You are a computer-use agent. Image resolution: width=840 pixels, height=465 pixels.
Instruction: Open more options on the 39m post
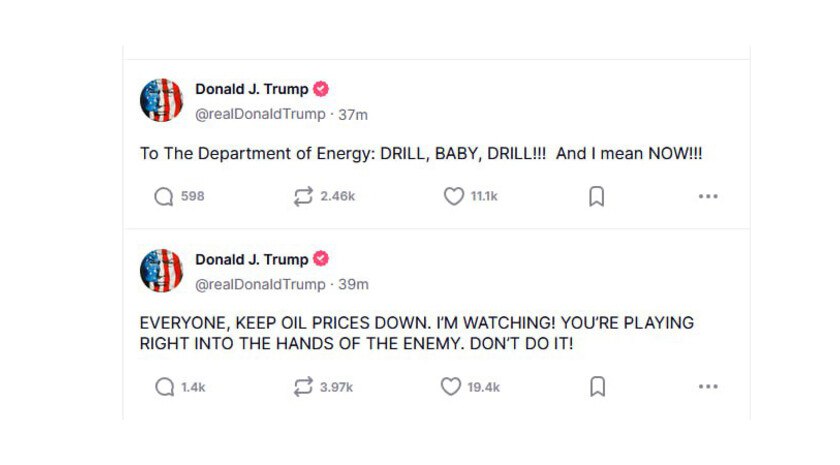click(x=708, y=387)
